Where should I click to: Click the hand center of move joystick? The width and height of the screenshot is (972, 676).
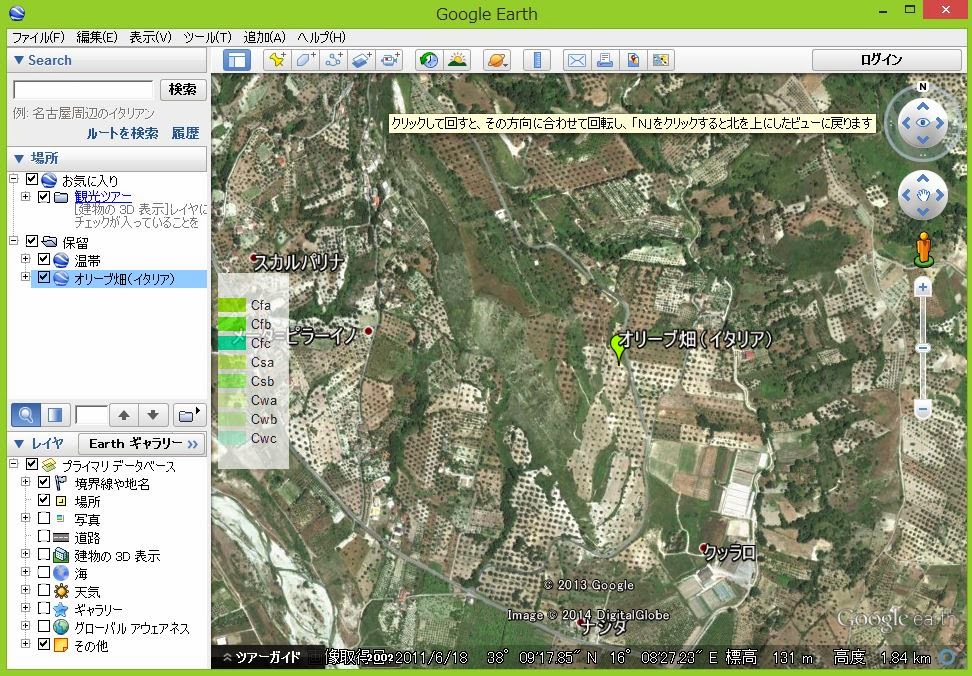[923, 195]
